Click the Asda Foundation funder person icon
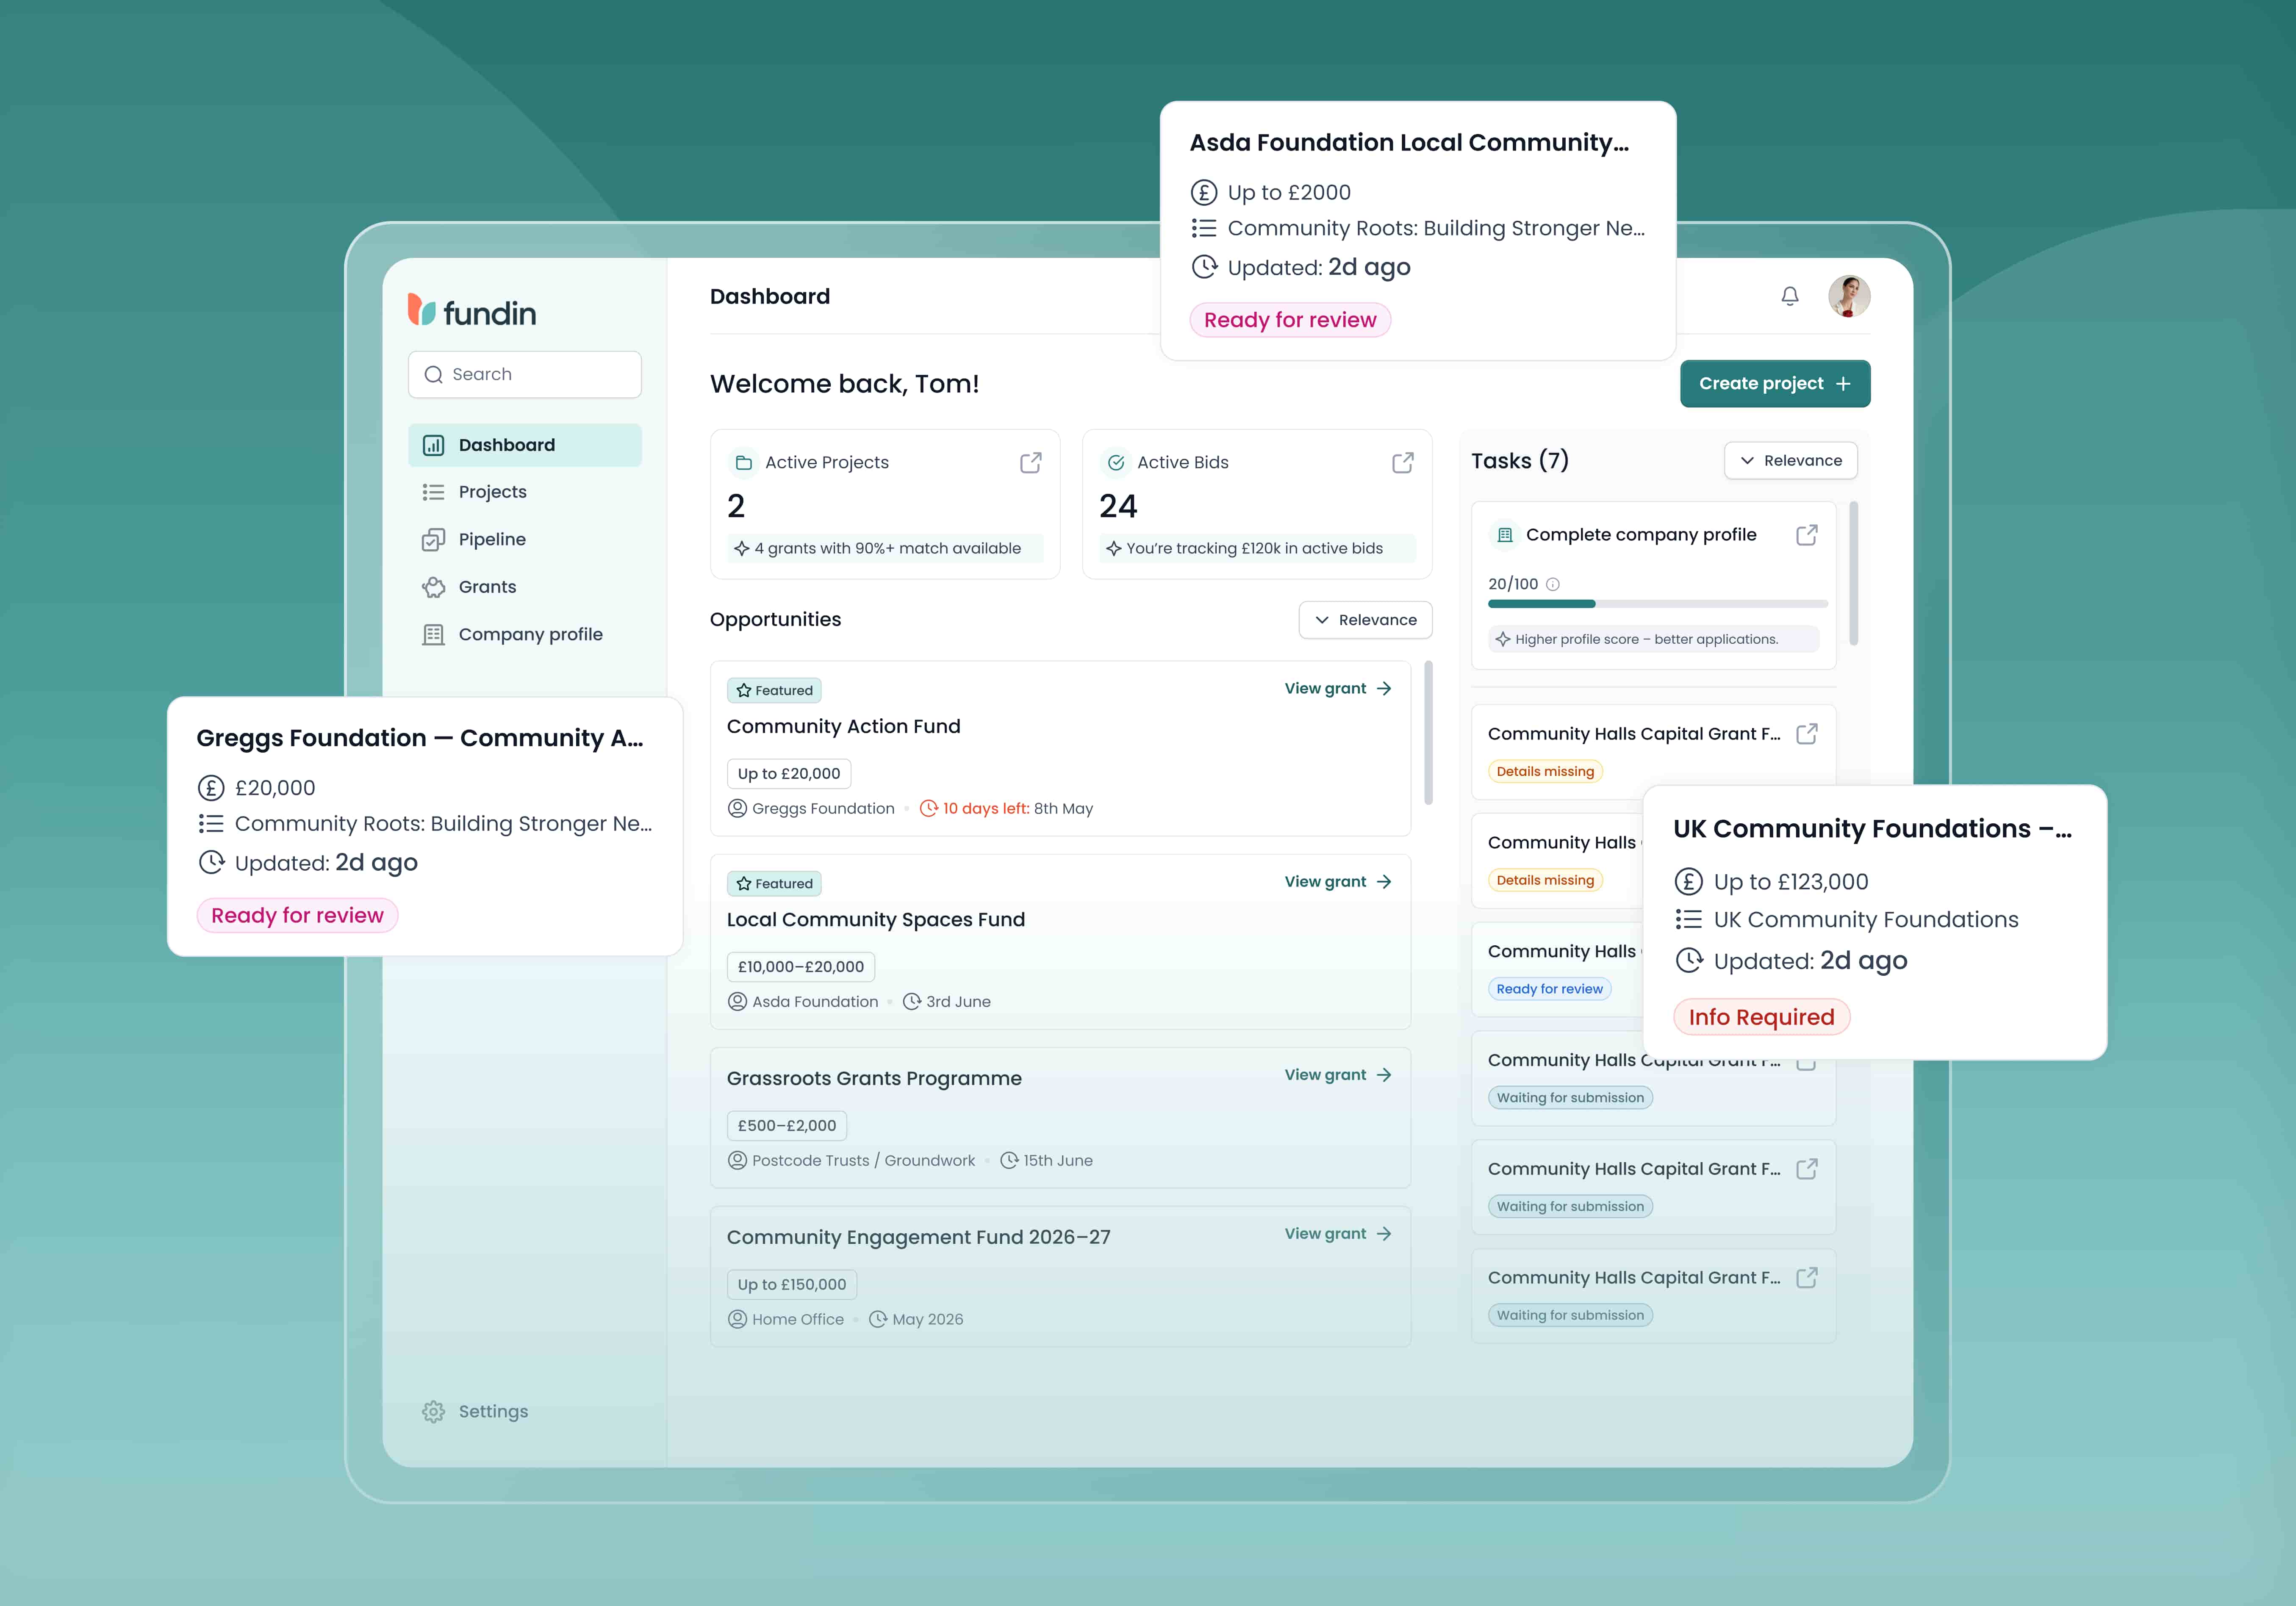 point(737,1001)
